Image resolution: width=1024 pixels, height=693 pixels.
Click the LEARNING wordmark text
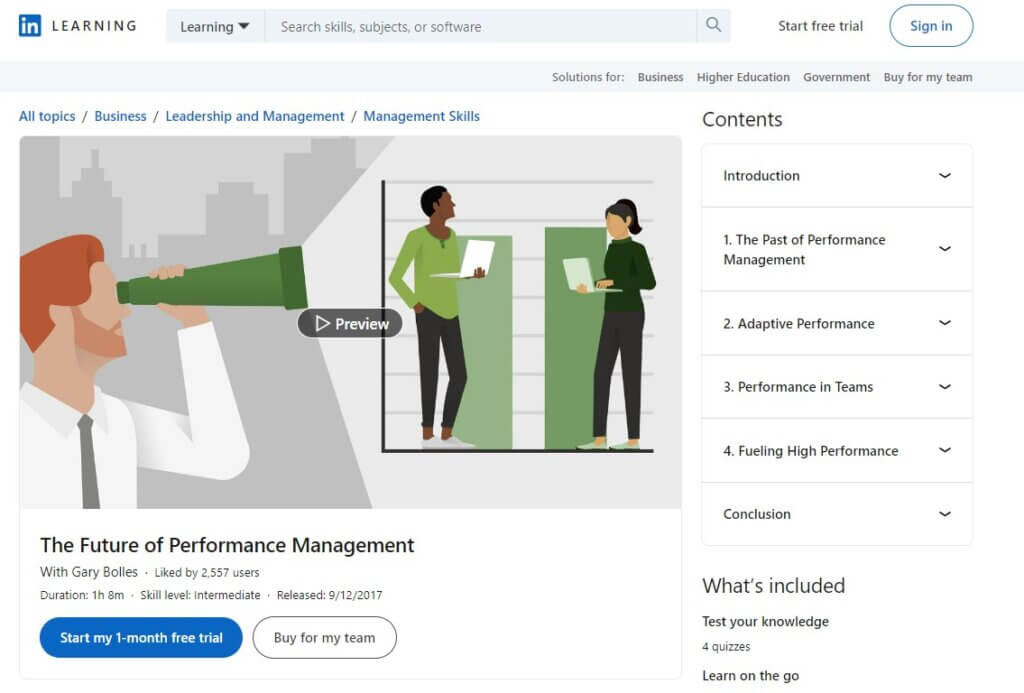94,25
